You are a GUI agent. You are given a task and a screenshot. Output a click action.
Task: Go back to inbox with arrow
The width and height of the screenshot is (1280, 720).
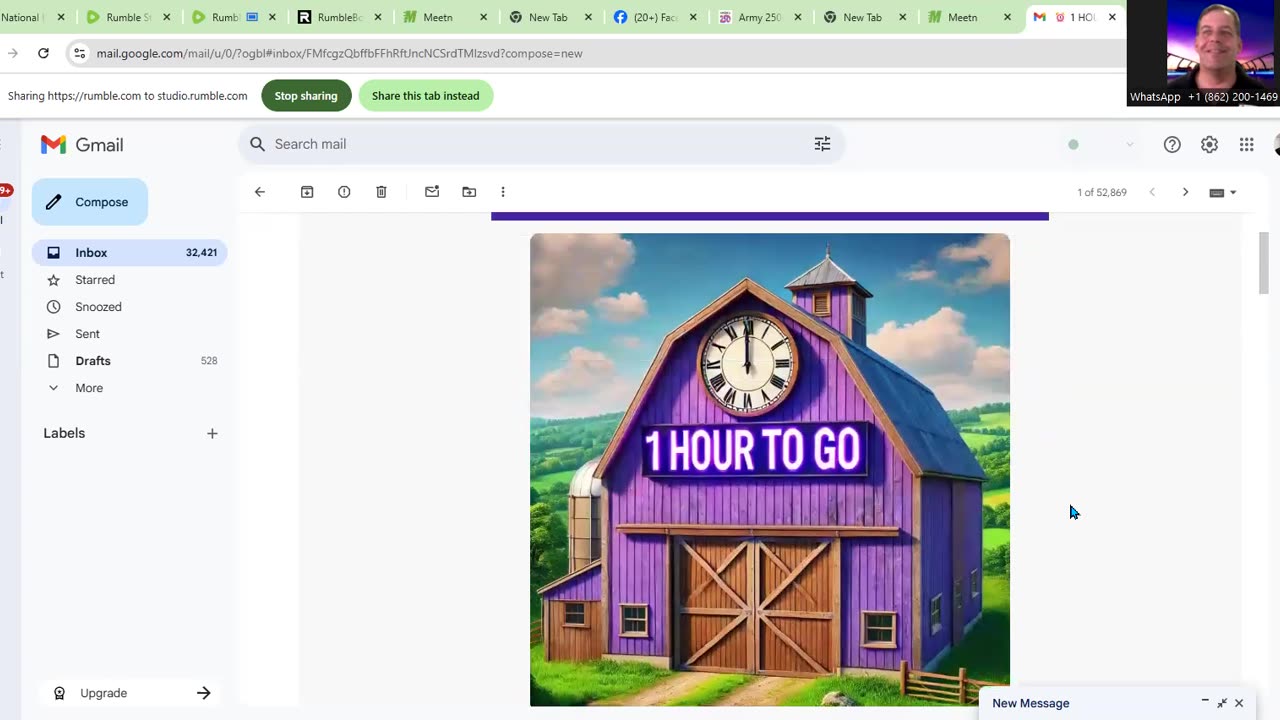tap(260, 192)
